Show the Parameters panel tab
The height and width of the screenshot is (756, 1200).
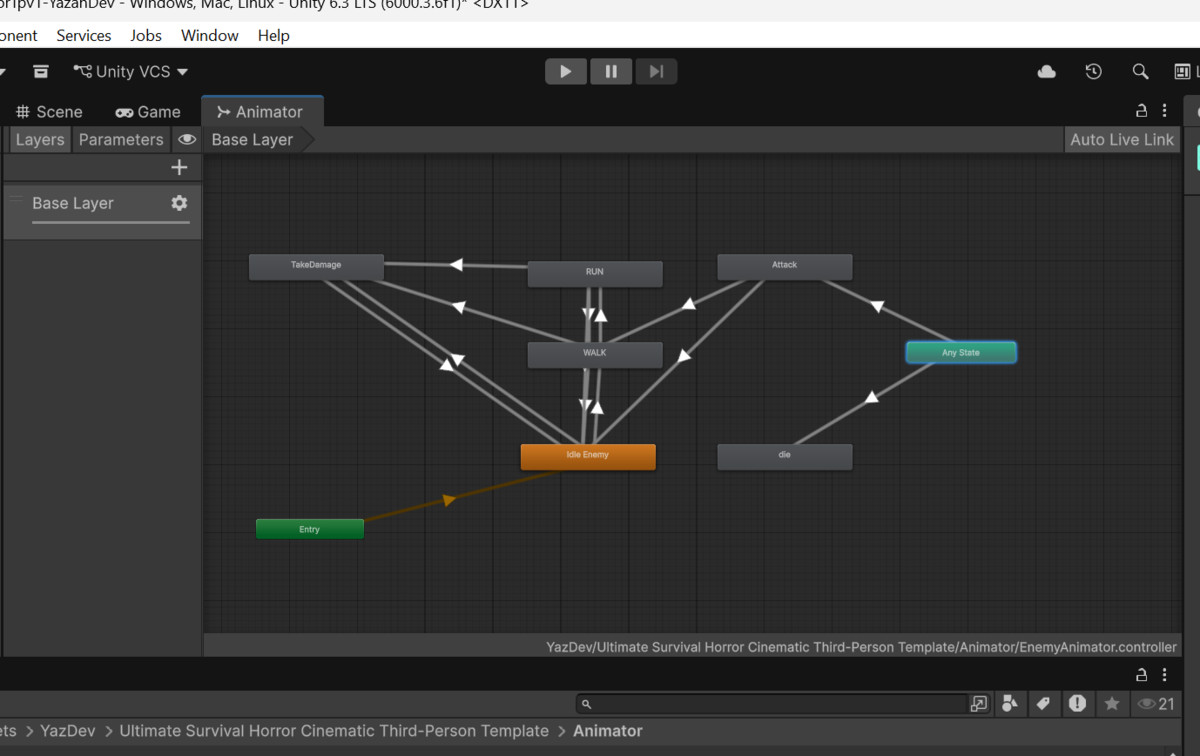coord(121,140)
